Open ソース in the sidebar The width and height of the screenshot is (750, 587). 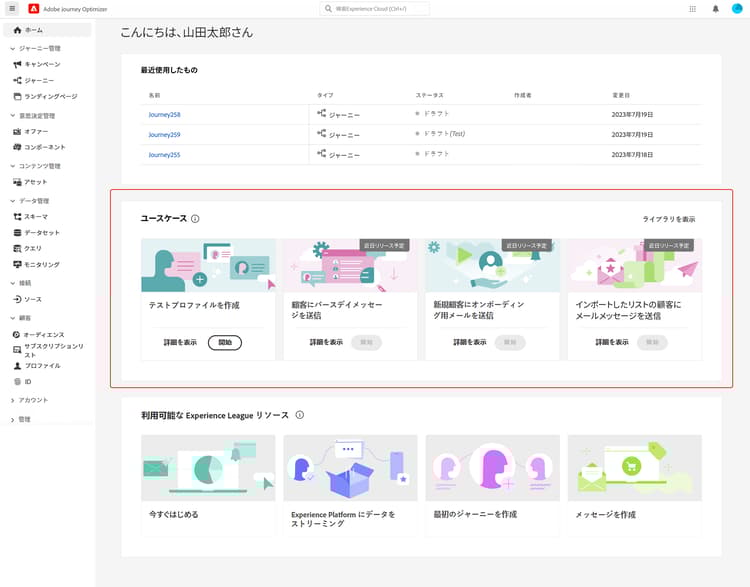point(28,299)
